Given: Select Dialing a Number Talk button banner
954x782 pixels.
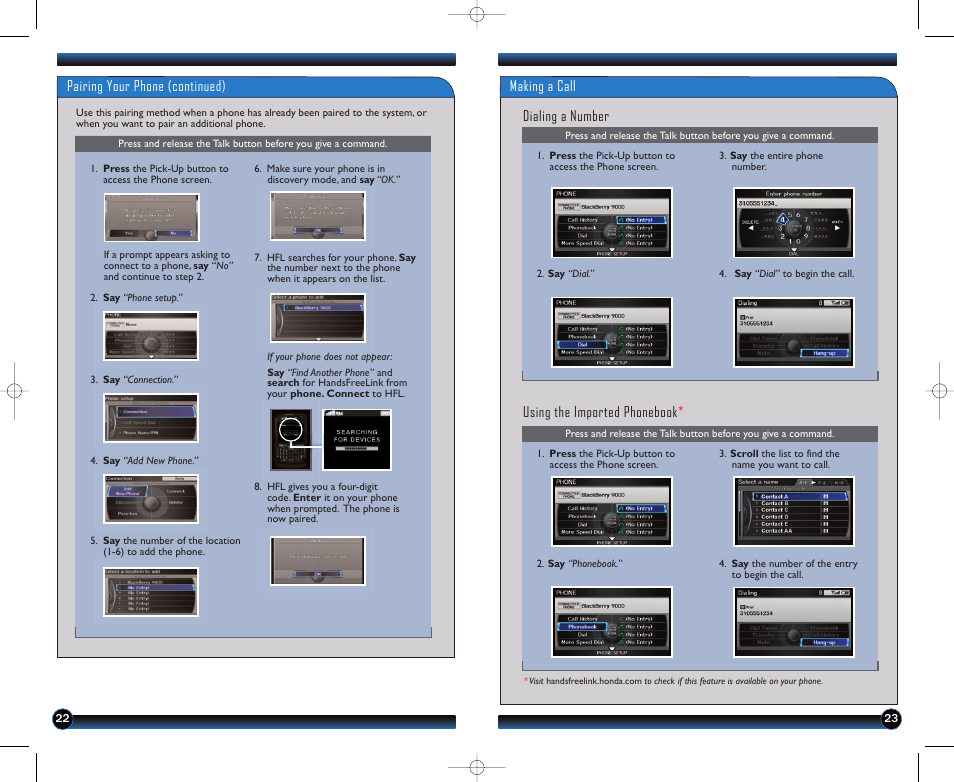Looking at the screenshot, I should pyautogui.click(x=700, y=136).
